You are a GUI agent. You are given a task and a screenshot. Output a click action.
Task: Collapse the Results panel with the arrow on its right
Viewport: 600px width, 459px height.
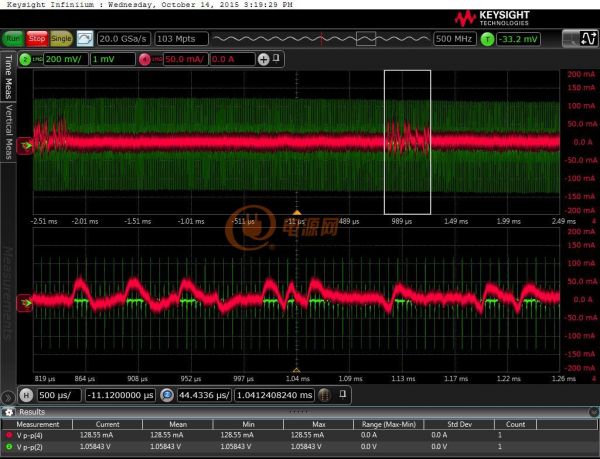(593, 412)
